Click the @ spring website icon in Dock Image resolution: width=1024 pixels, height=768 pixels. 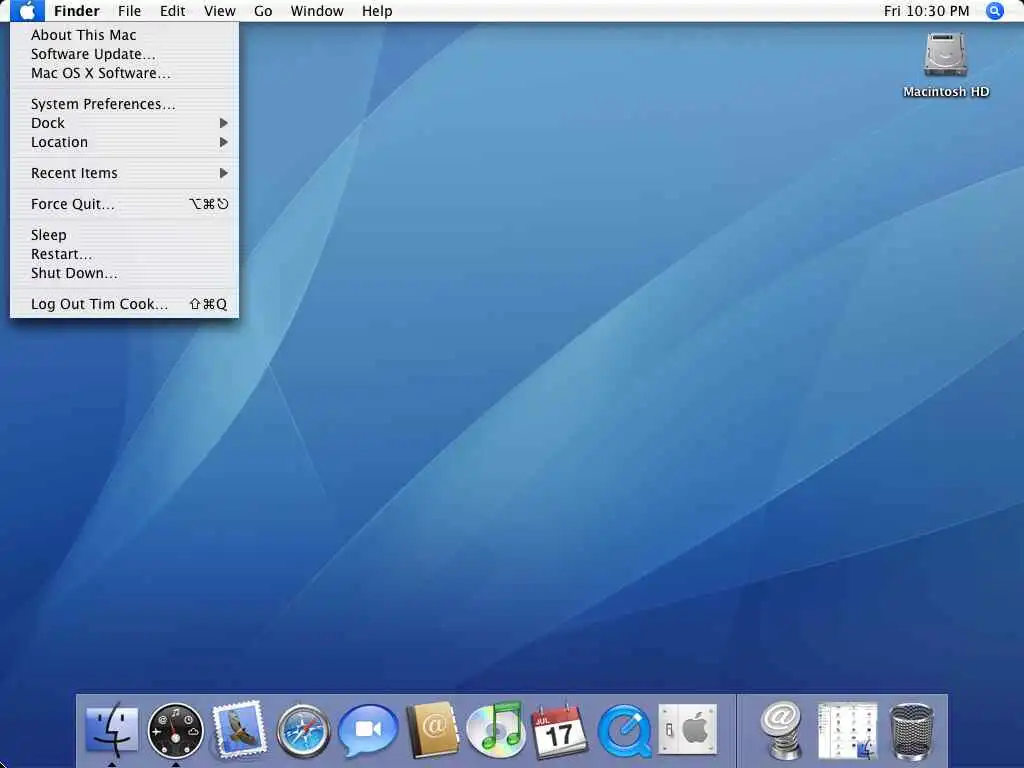point(781,729)
